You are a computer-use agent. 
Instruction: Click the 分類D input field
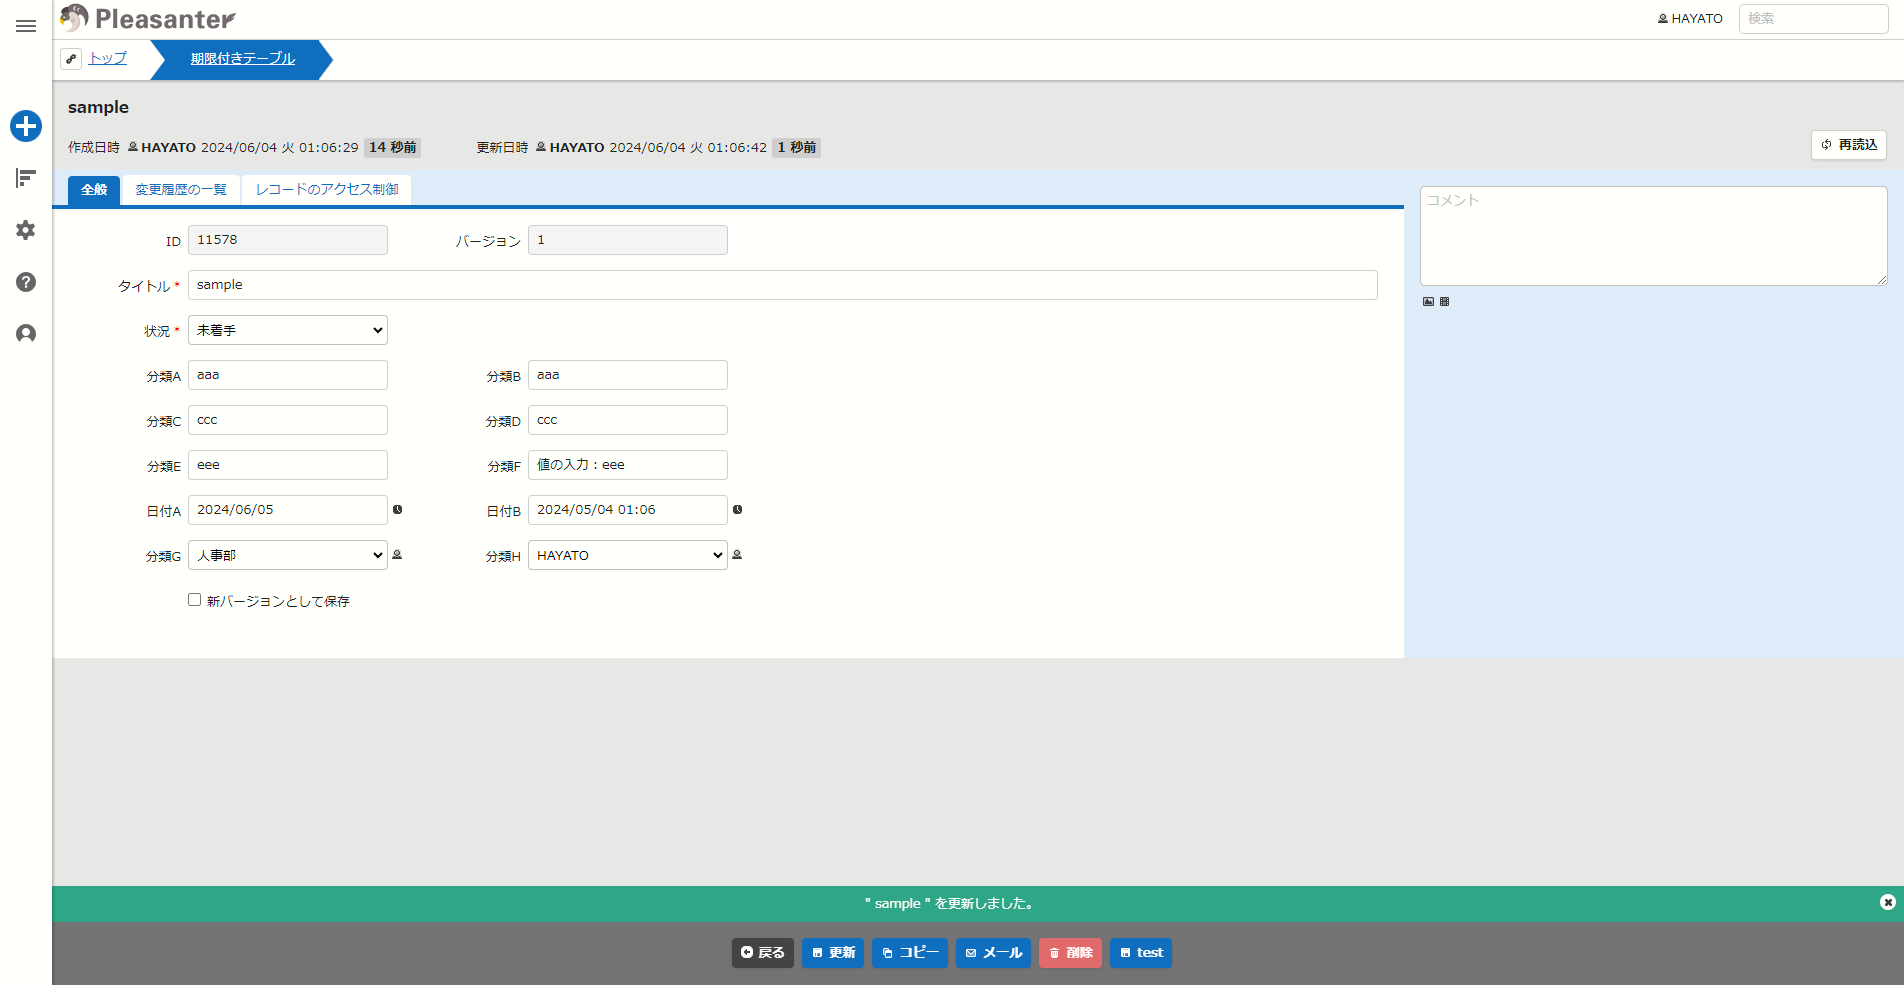pos(628,420)
